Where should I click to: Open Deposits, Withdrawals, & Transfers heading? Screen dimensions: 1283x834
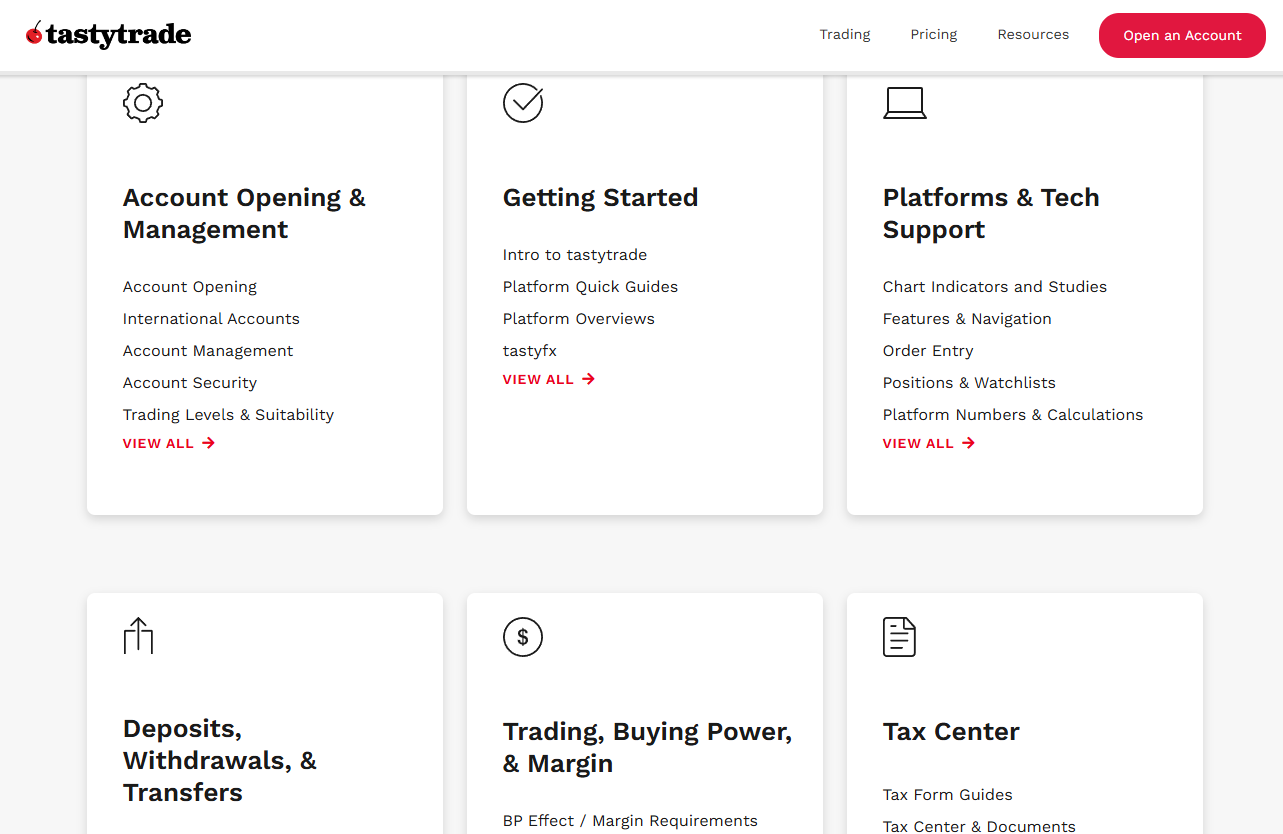click(x=220, y=760)
